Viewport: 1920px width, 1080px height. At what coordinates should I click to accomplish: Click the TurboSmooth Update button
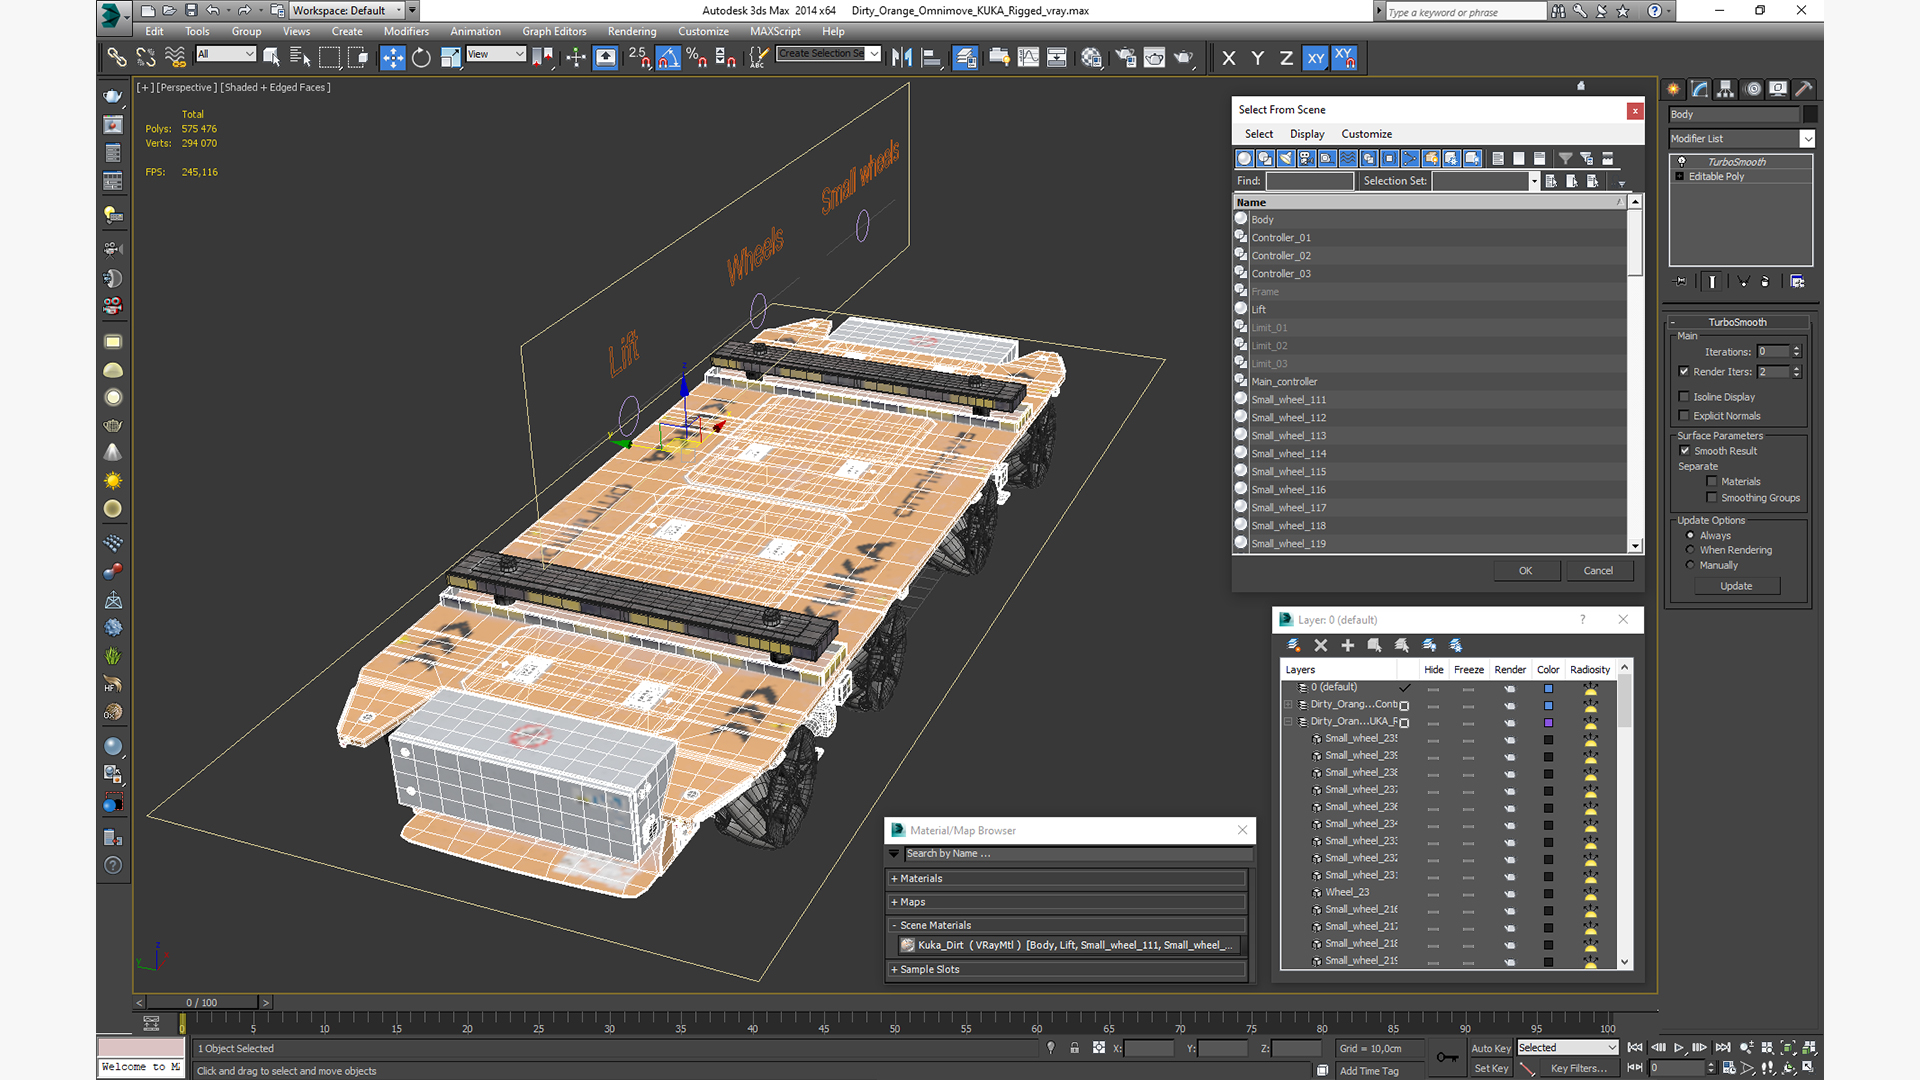point(1736,586)
